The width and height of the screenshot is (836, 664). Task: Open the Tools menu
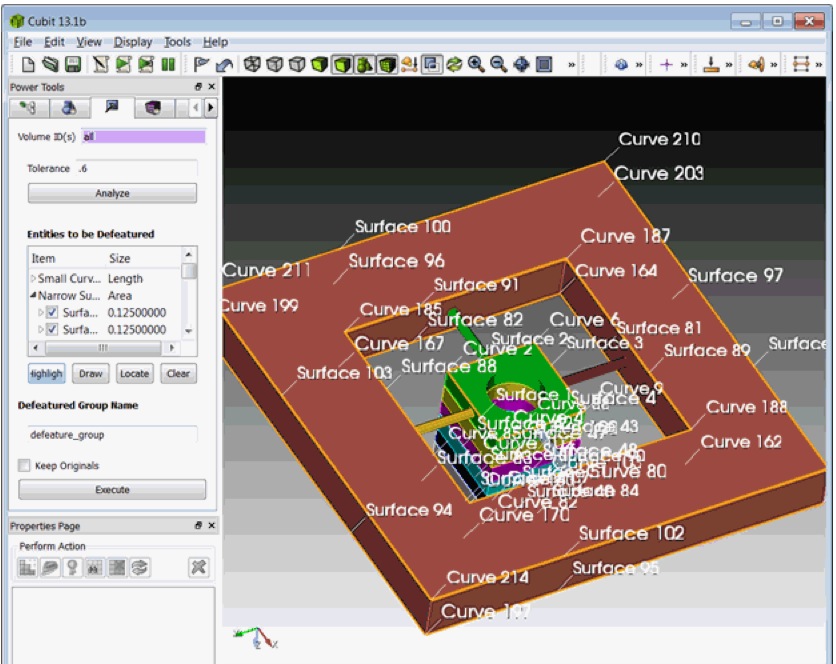click(177, 42)
